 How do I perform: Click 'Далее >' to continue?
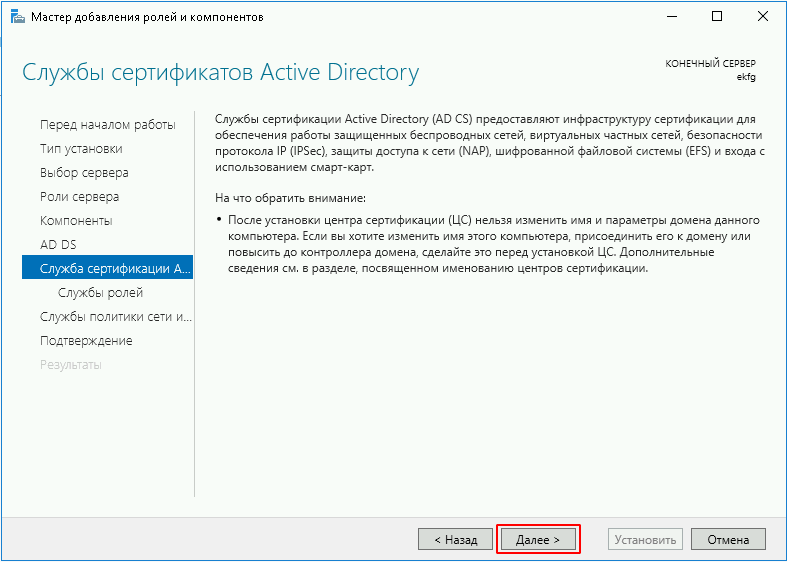538,539
